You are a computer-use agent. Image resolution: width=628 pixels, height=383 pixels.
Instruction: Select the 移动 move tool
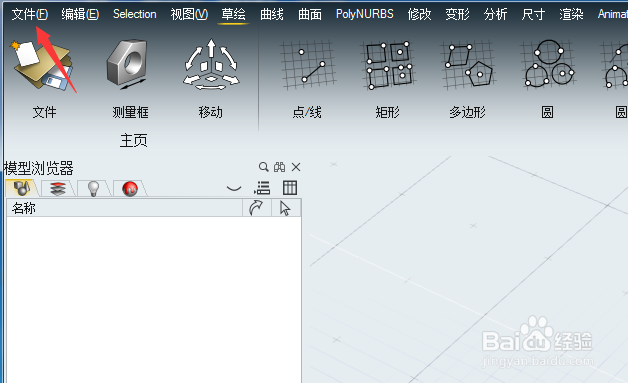click(x=211, y=64)
